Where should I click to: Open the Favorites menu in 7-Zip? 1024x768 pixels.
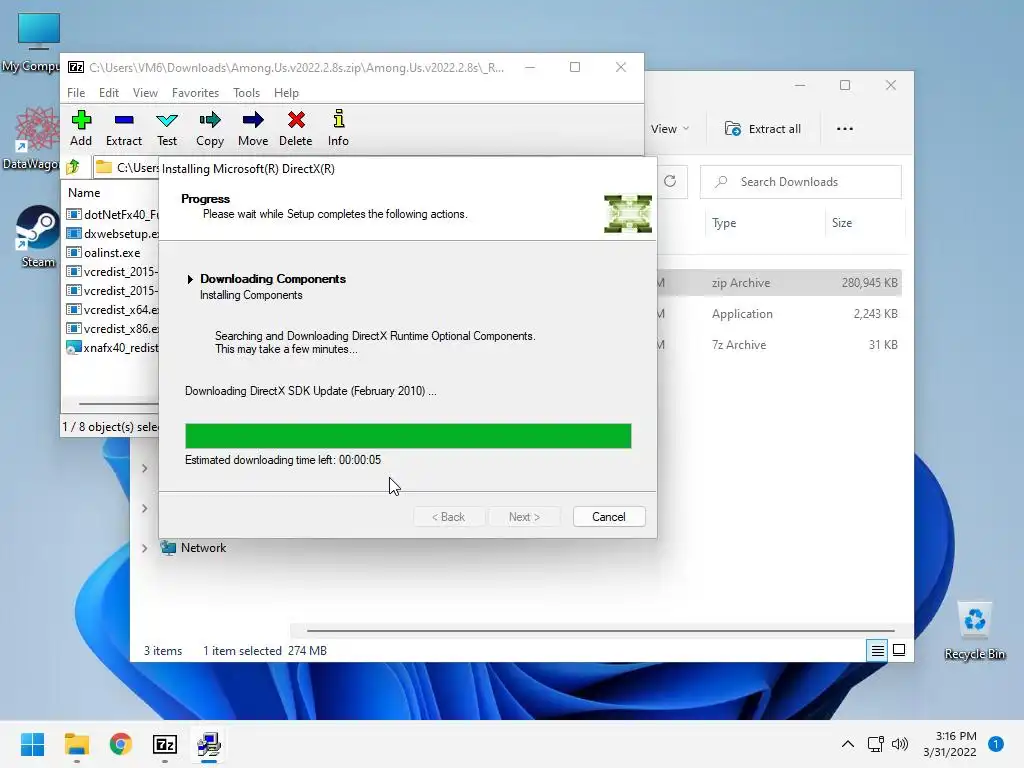click(195, 93)
